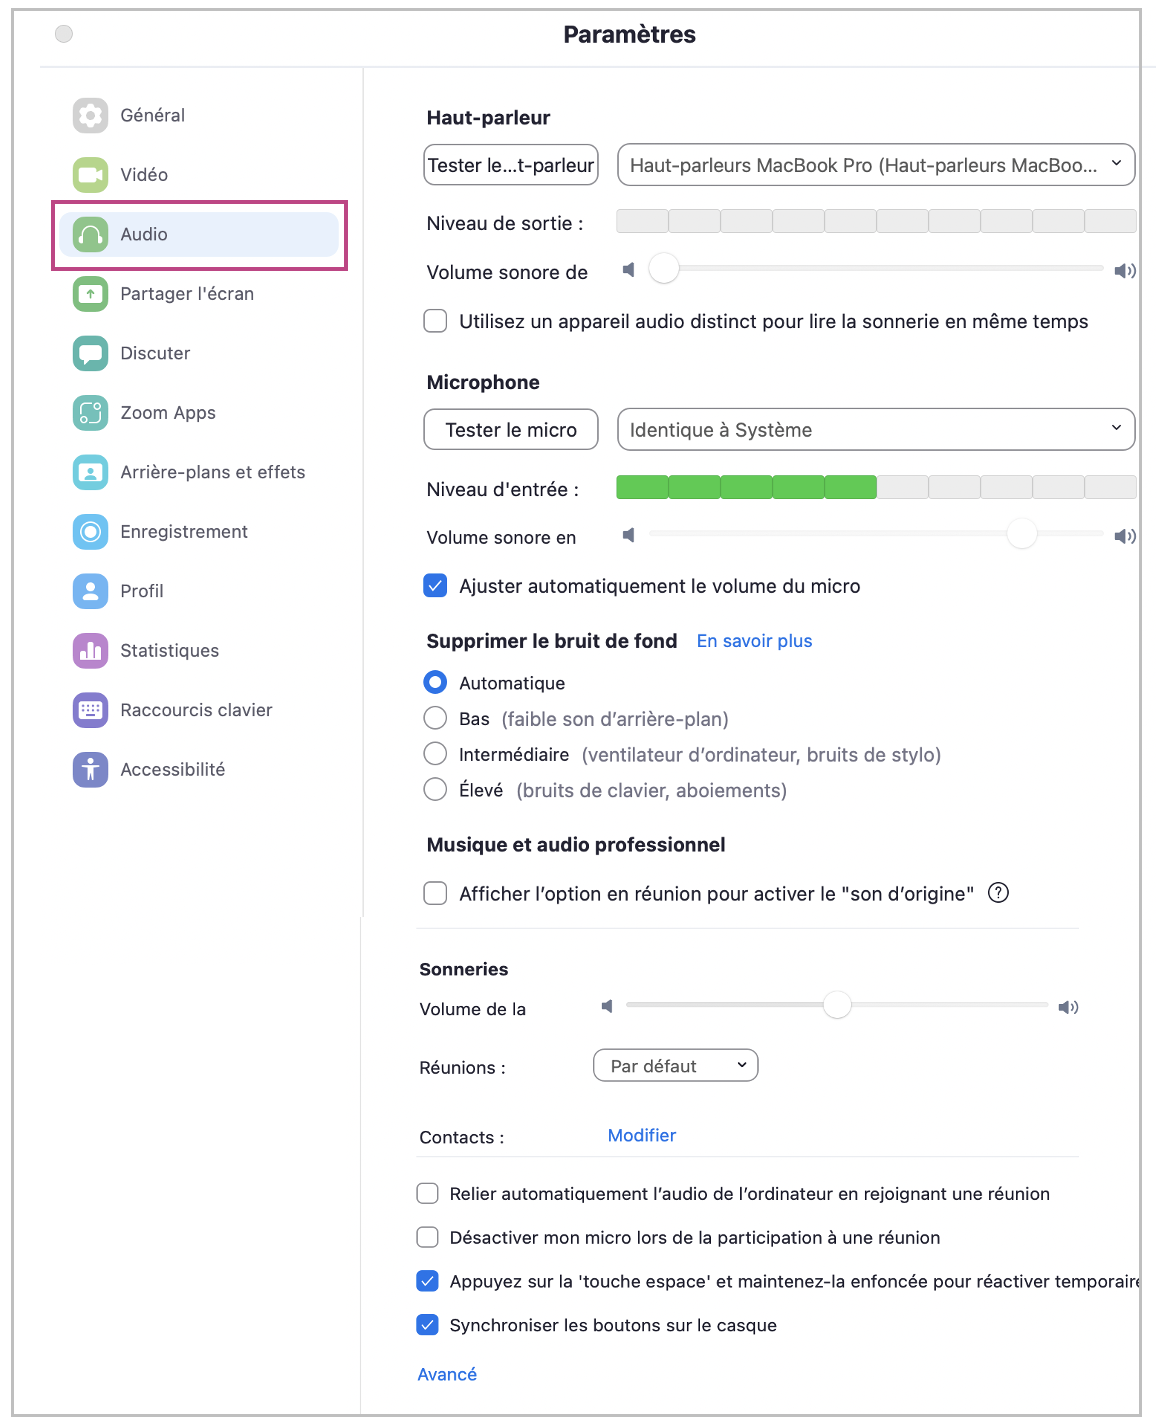Go to Raccourcis clavier section
Viewport: 1156px width, 1426px height.
[196, 710]
